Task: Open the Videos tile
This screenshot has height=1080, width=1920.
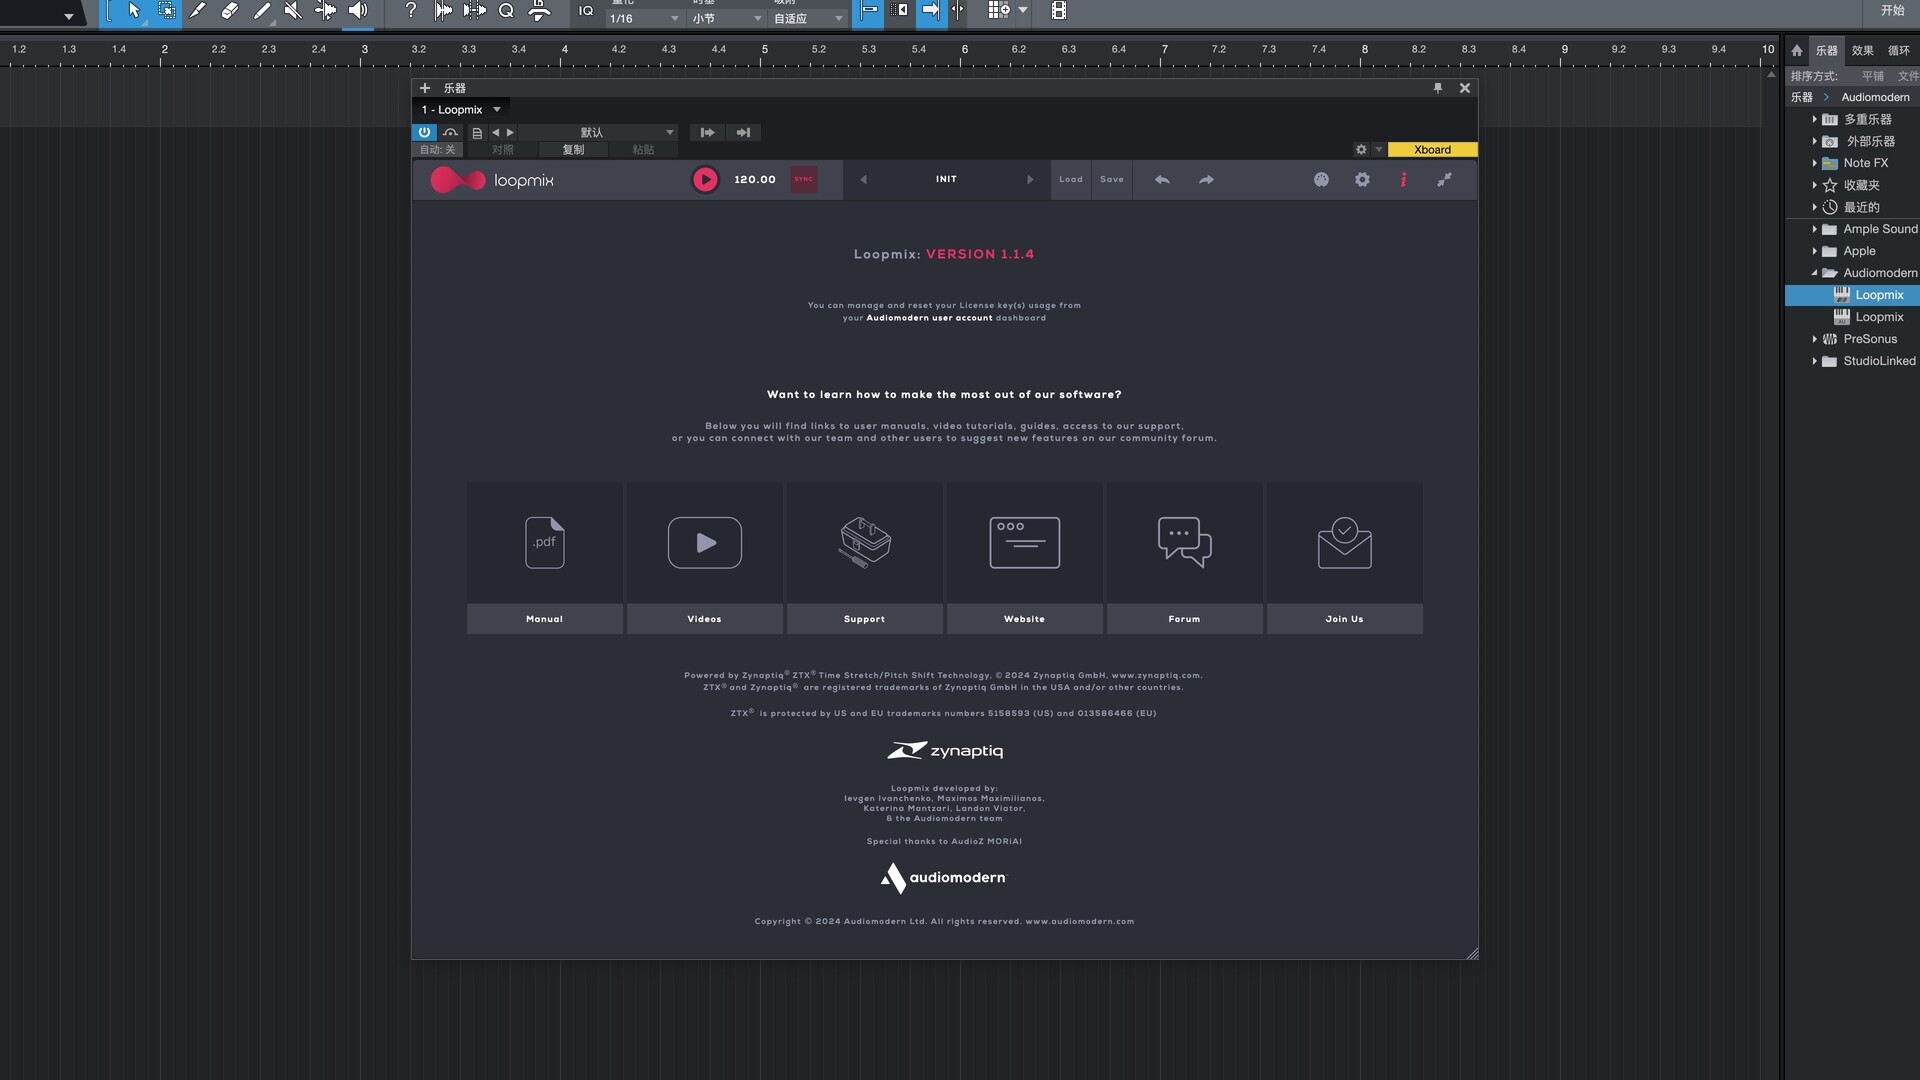Action: pyautogui.click(x=704, y=543)
